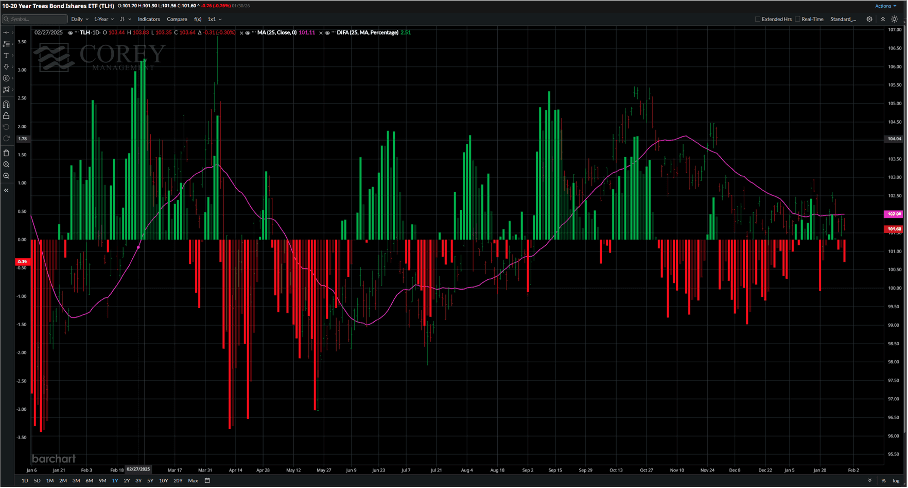Click the DIFA (25, MA, Percentage) legend label
Viewport: 908px width, 488px height.
[x=368, y=32]
